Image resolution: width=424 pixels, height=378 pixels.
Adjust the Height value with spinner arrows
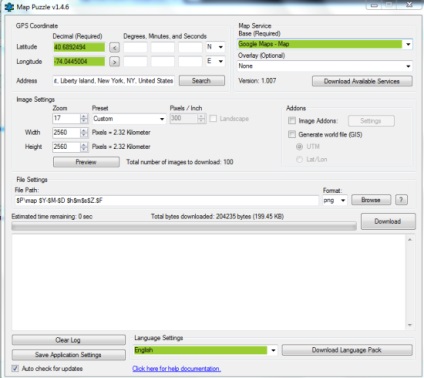tap(84, 147)
